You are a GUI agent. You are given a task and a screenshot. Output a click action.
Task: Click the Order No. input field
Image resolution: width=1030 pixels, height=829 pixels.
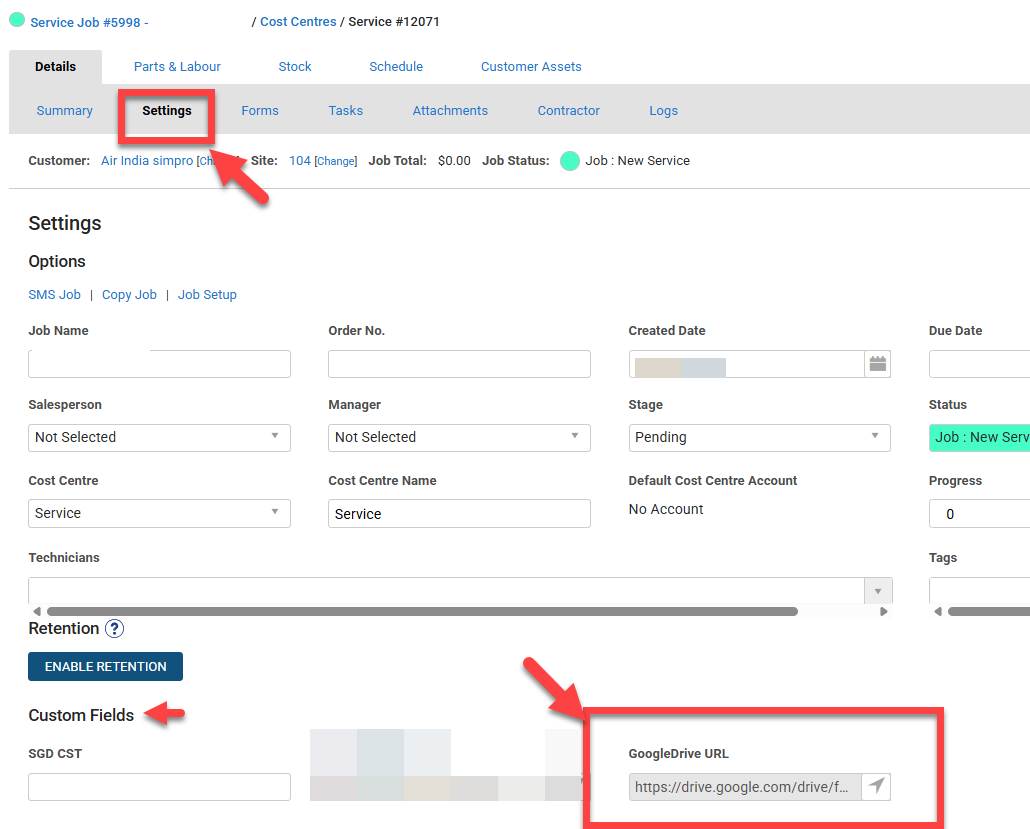point(459,364)
